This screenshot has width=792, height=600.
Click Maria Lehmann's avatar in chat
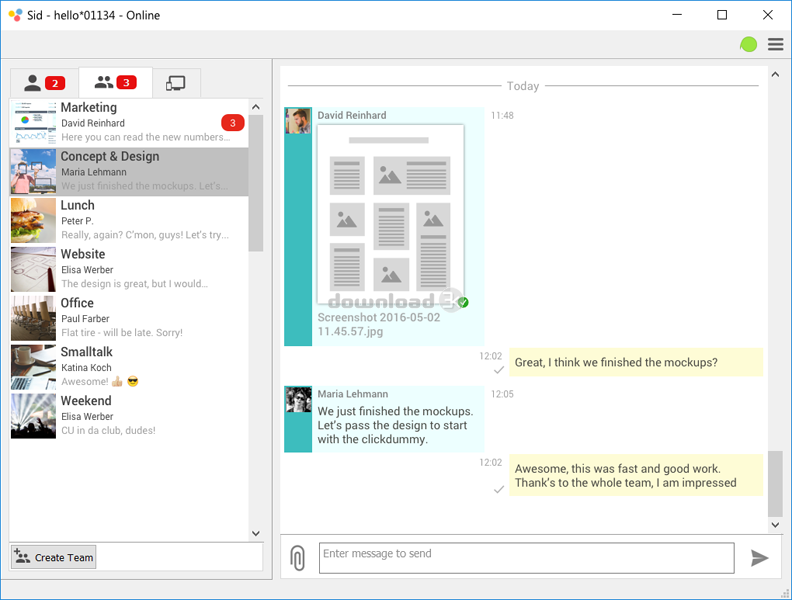click(x=298, y=399)
